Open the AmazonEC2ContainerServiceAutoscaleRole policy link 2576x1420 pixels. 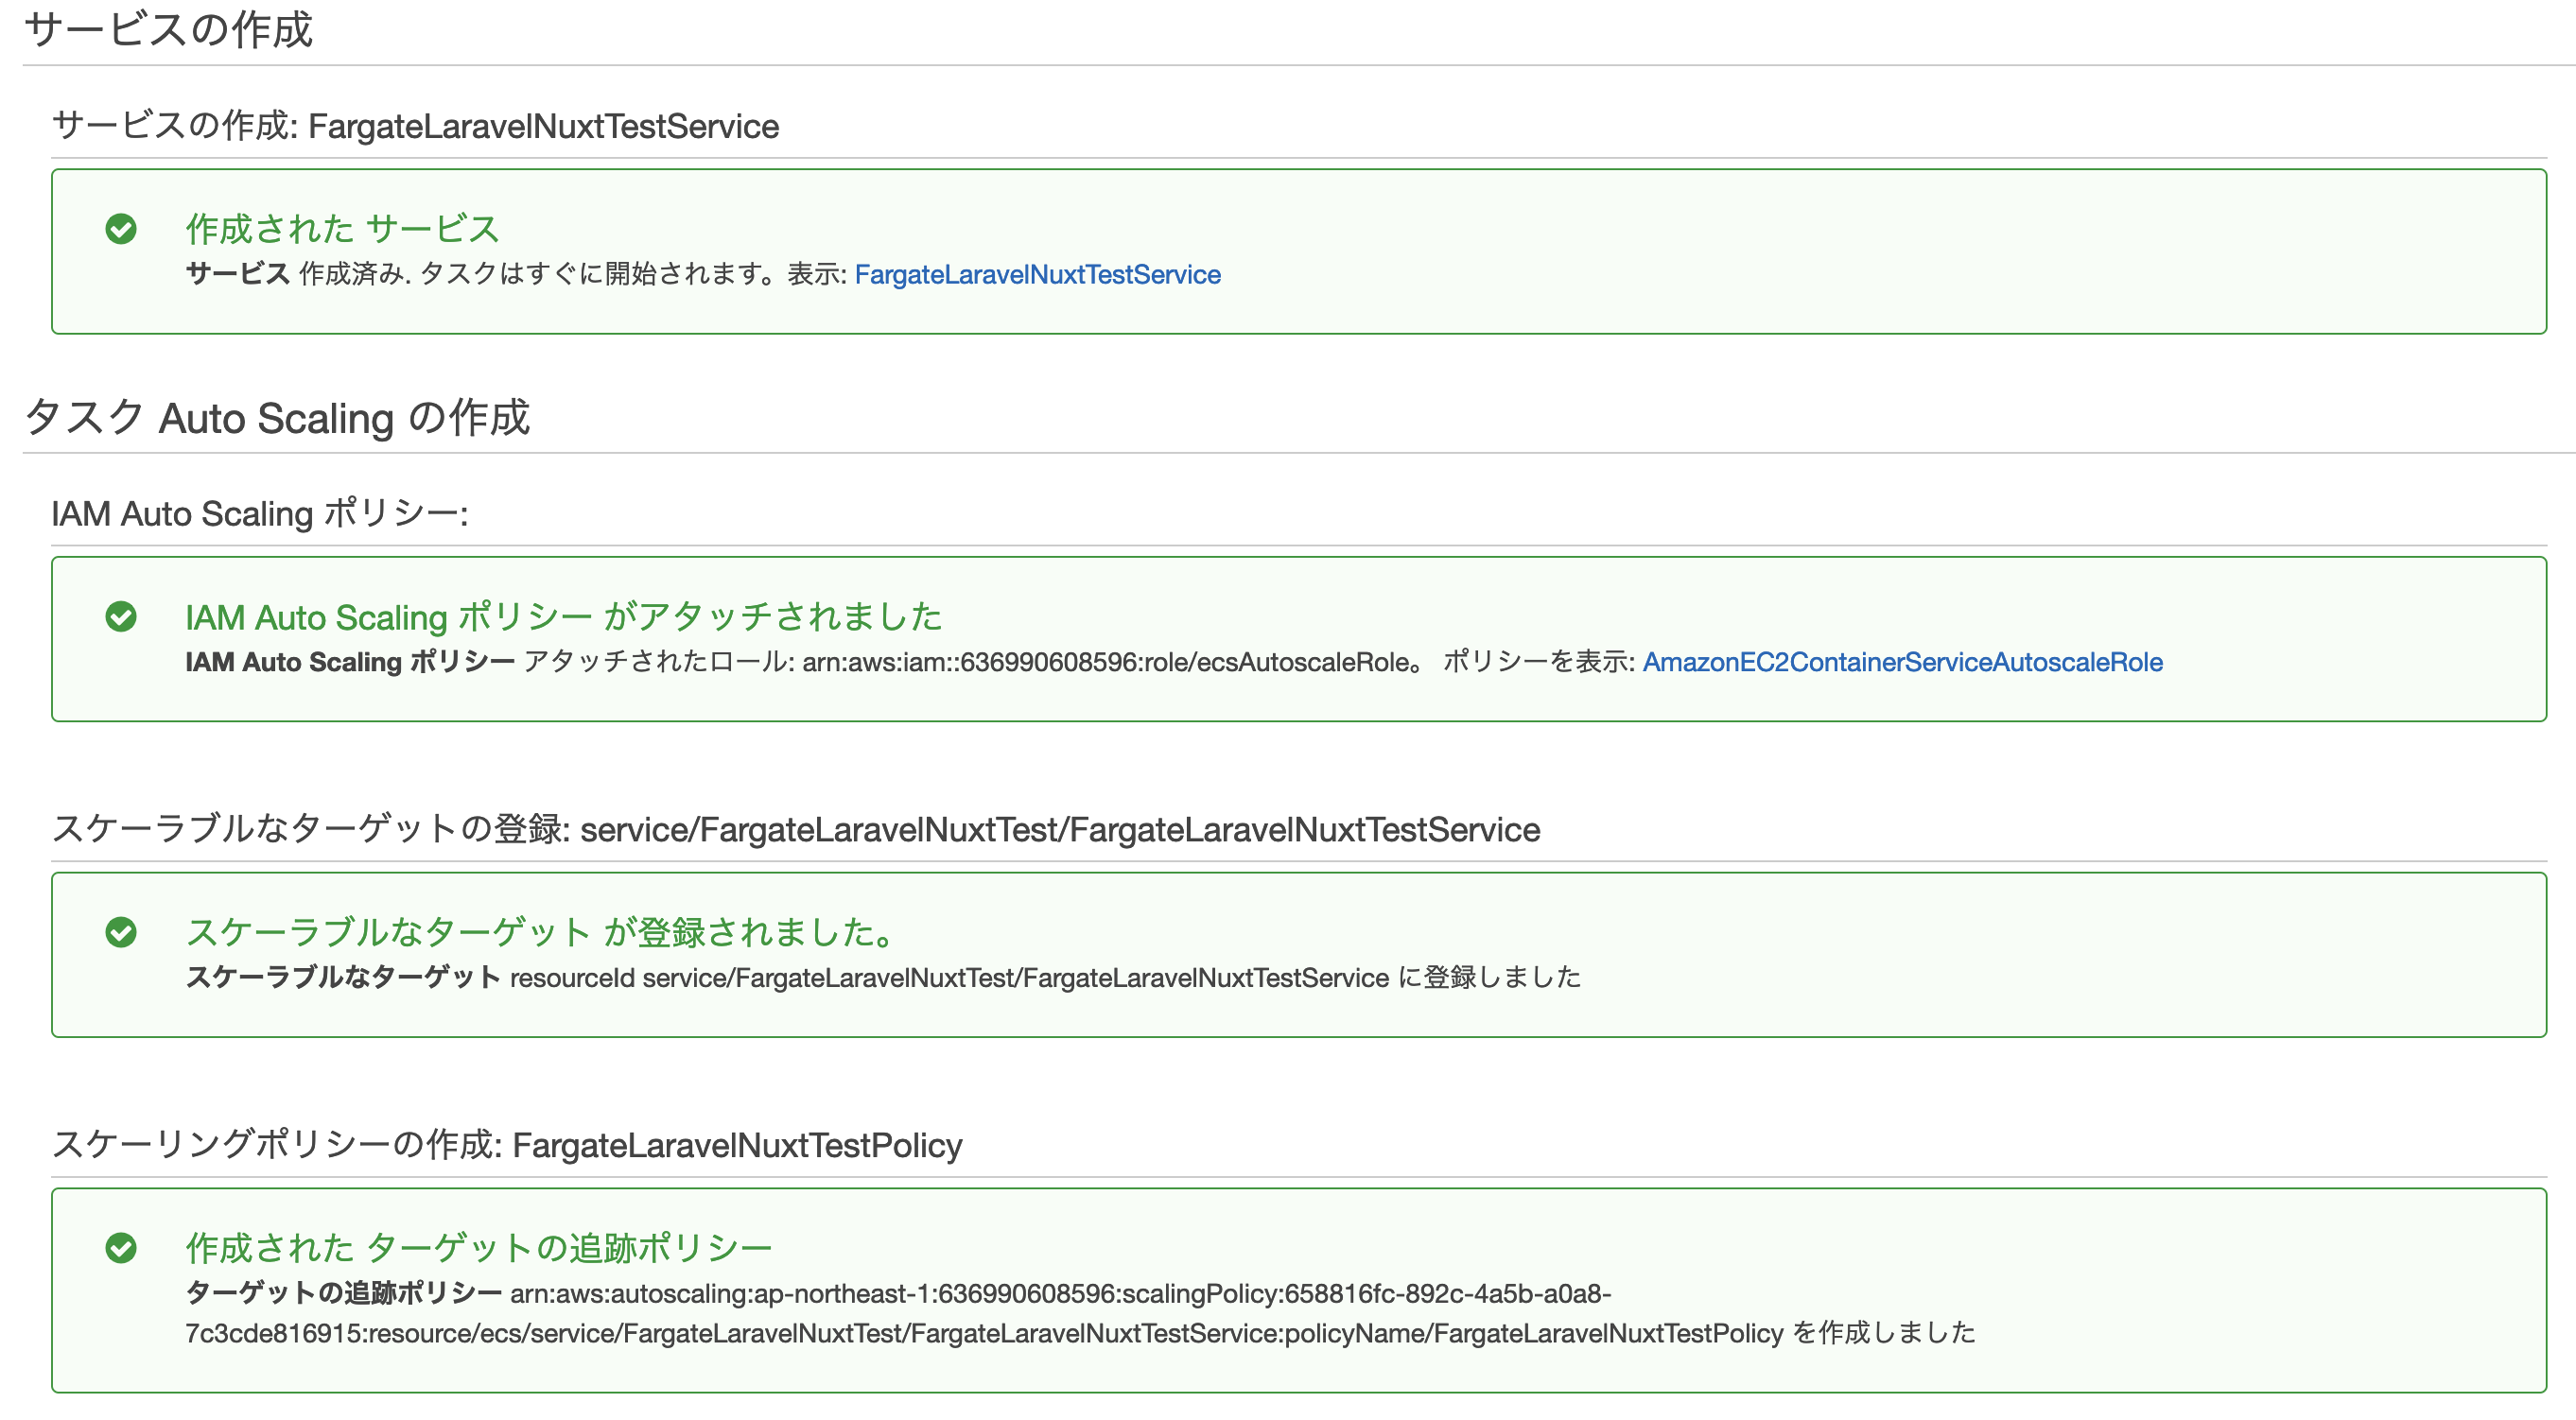click(1902, 662)
